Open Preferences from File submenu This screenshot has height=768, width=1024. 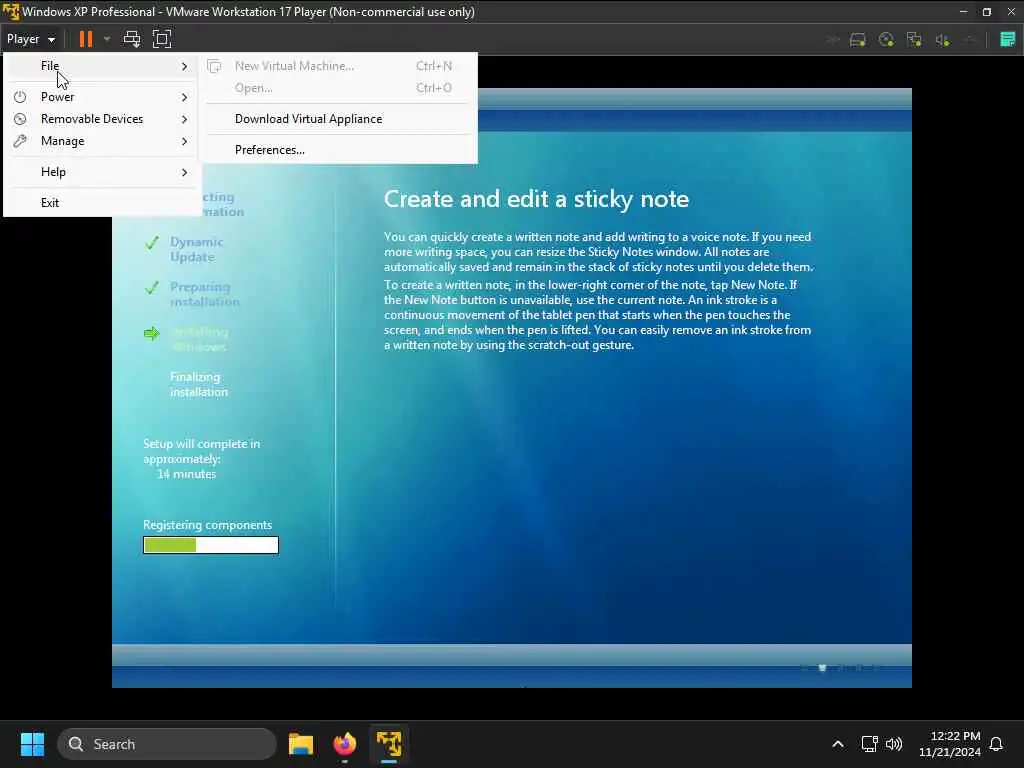pyautogui.click(x=340, y=150)
